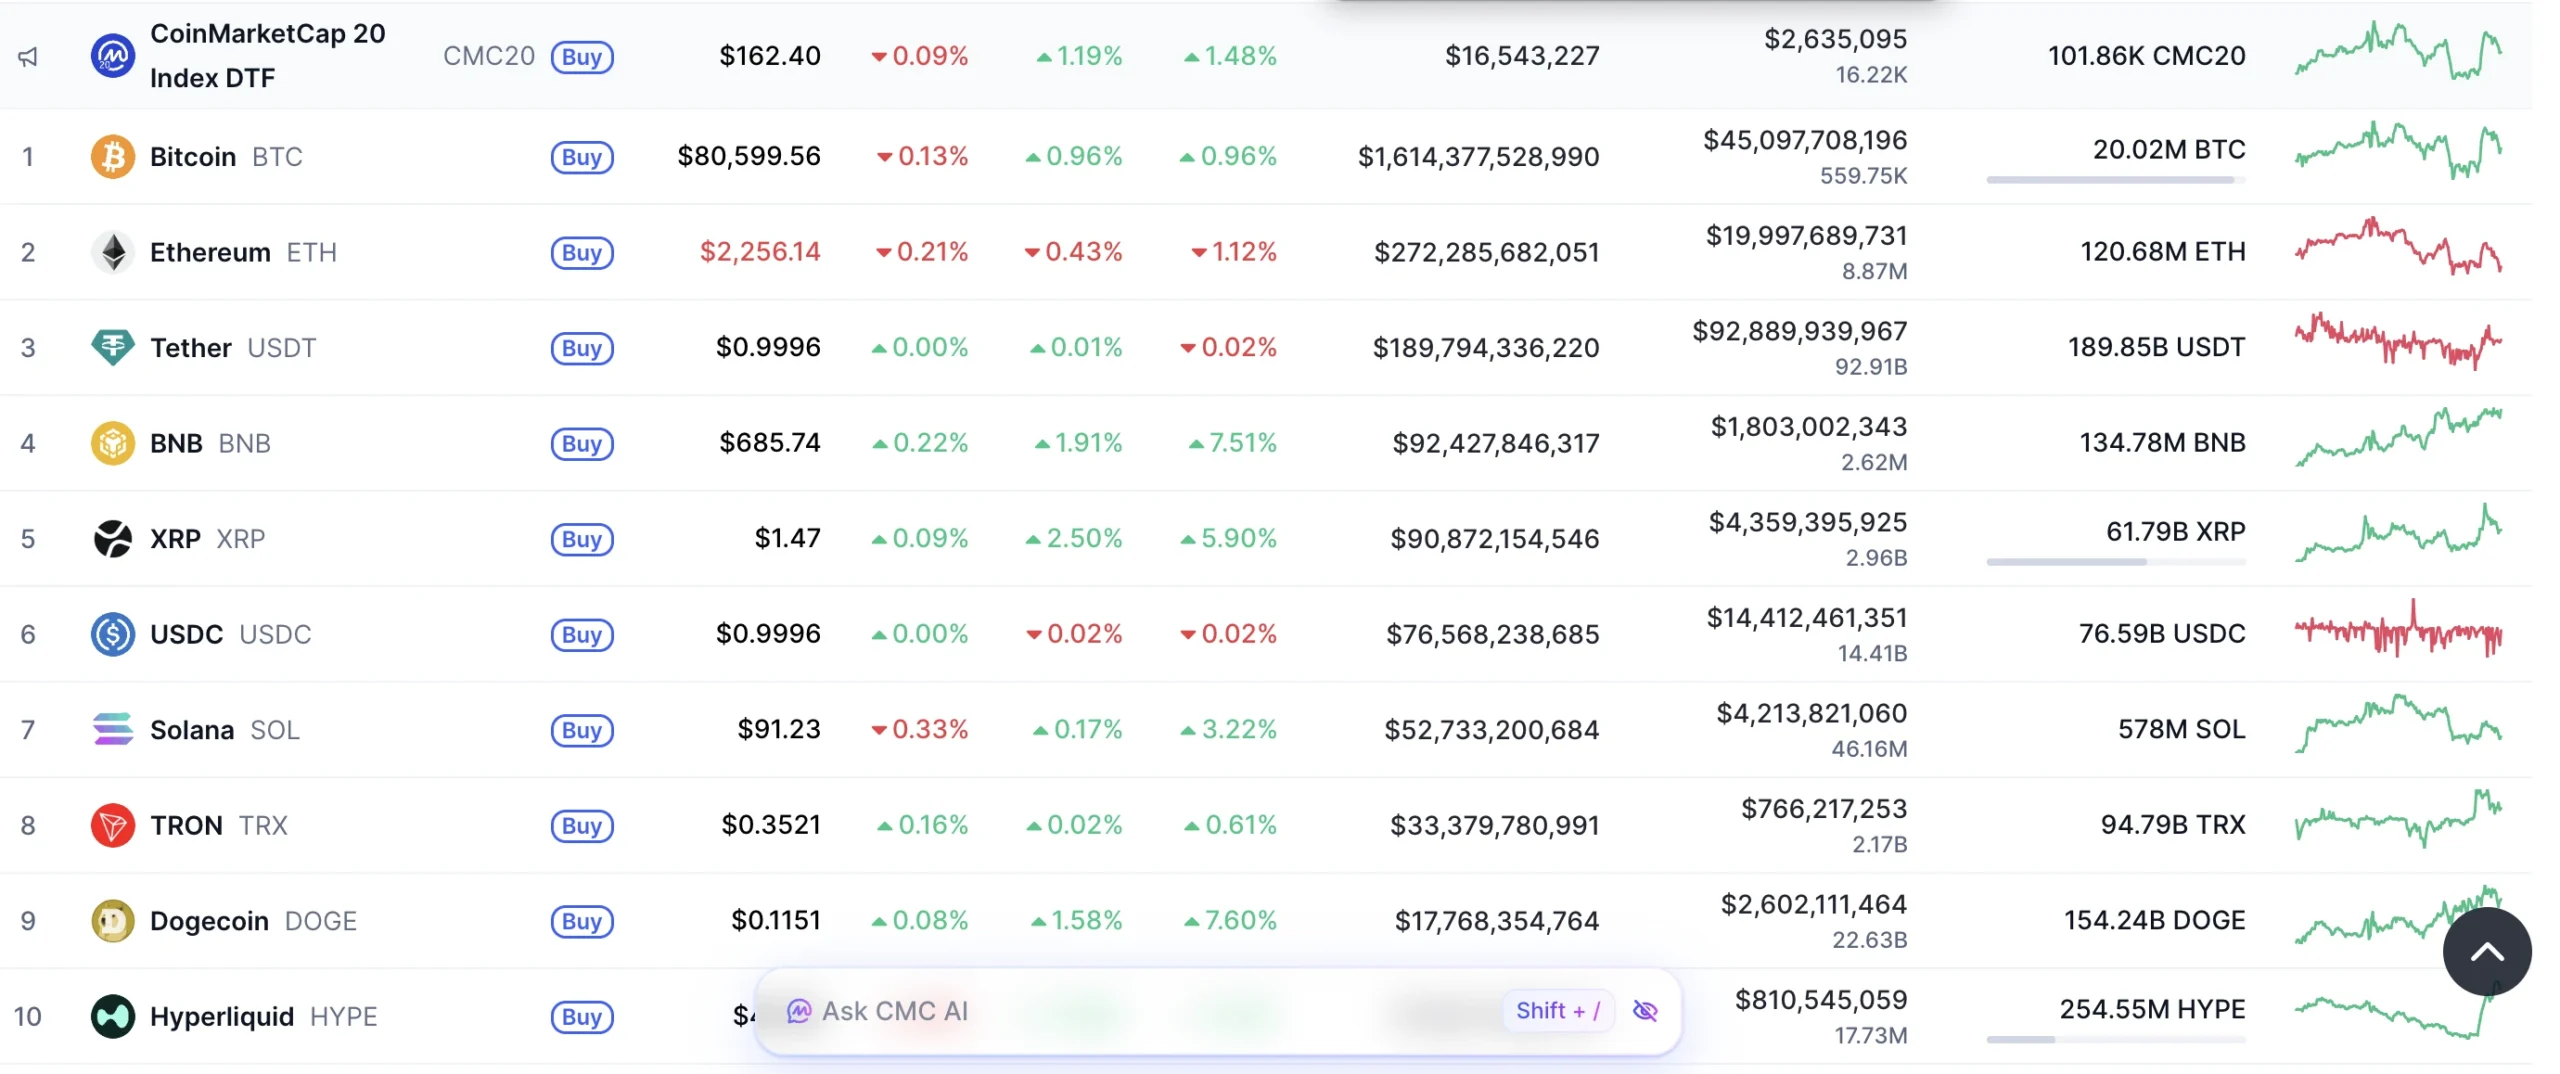Click Buy button for Ethereum
The image size is (2560, 1074).
(582, 253)
